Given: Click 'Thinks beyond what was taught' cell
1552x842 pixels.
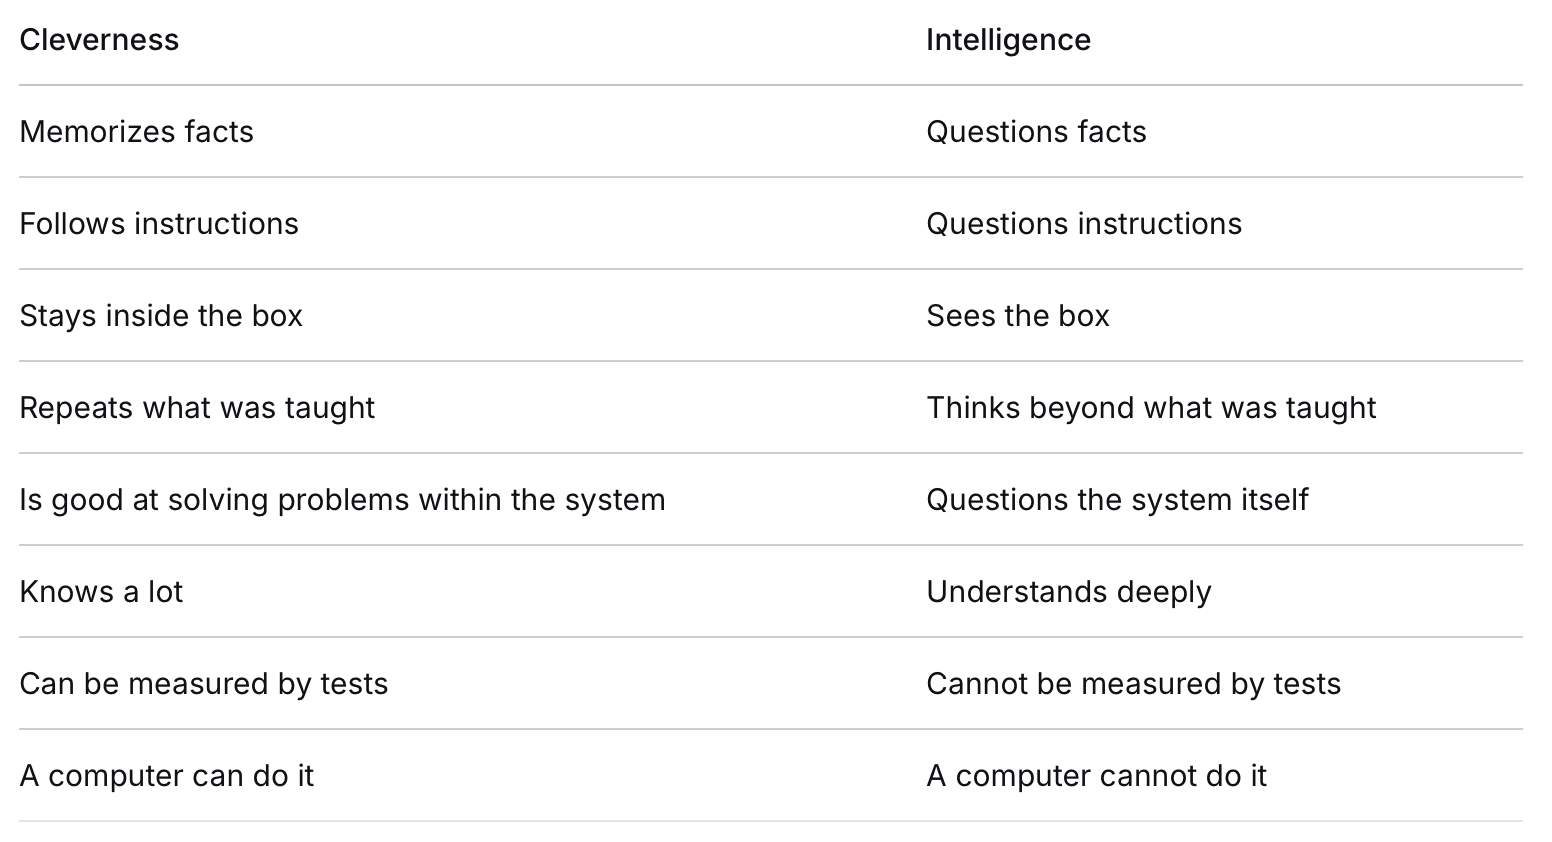Looking at the screenshot, I should [x=1151, y=408].
